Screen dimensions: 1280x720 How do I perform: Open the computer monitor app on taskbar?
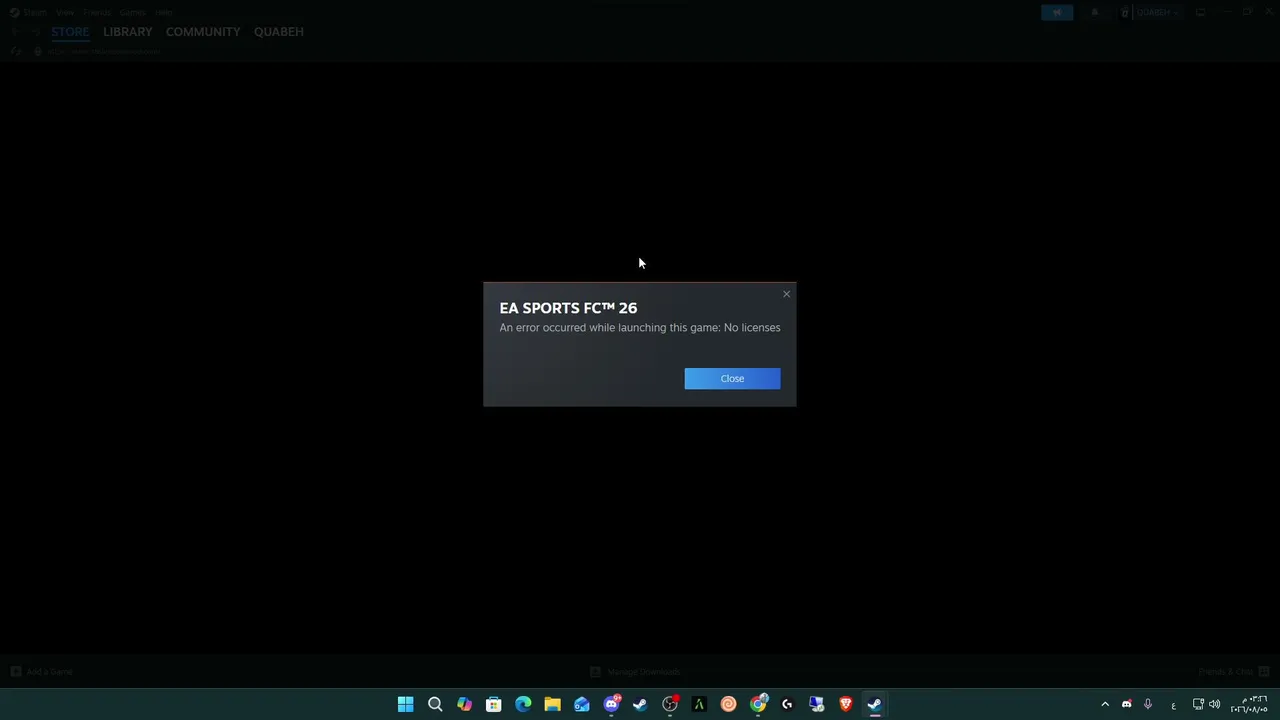point(816,704)
